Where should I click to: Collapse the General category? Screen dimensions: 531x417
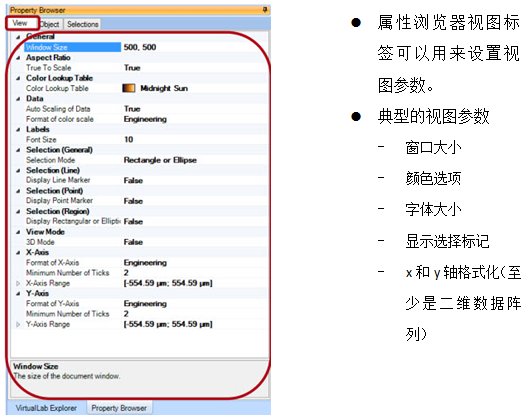click(x=18, y=37)
